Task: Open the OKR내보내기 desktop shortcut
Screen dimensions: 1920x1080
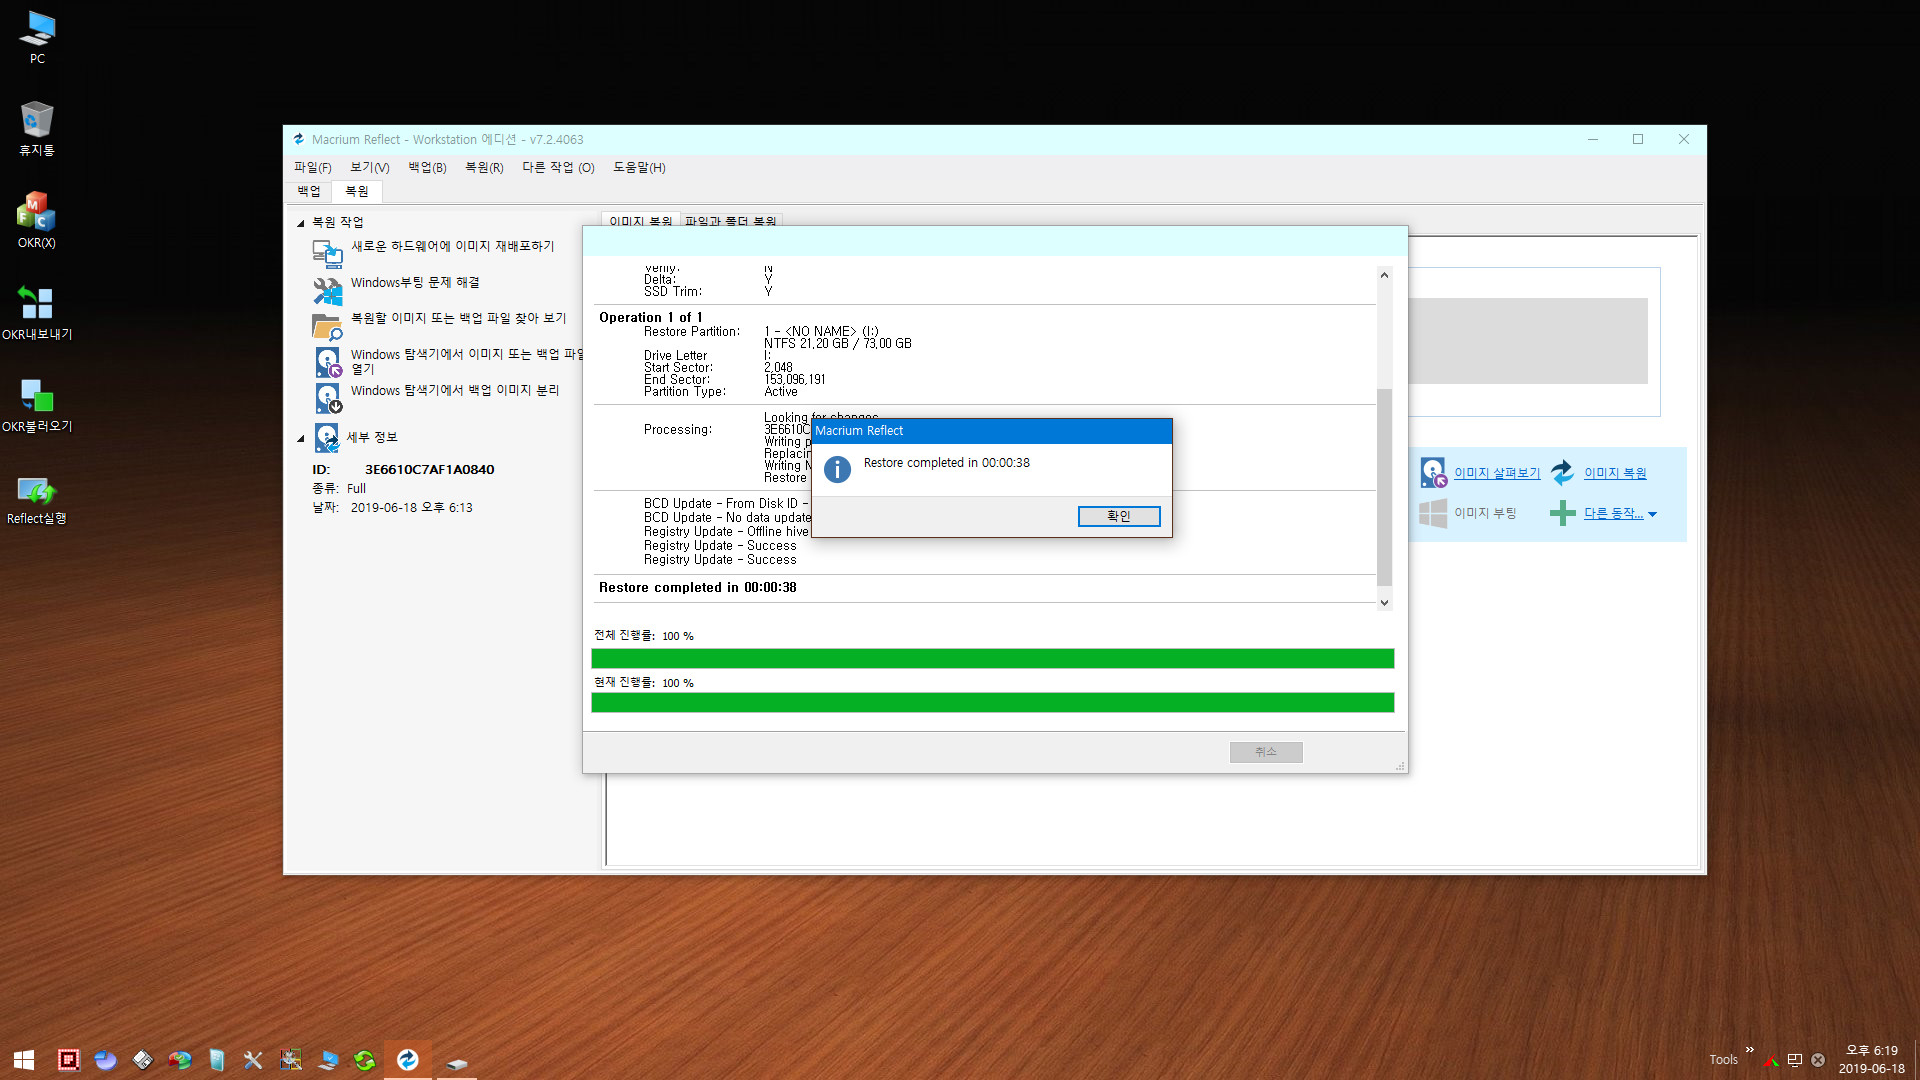Action: point(37,312)
